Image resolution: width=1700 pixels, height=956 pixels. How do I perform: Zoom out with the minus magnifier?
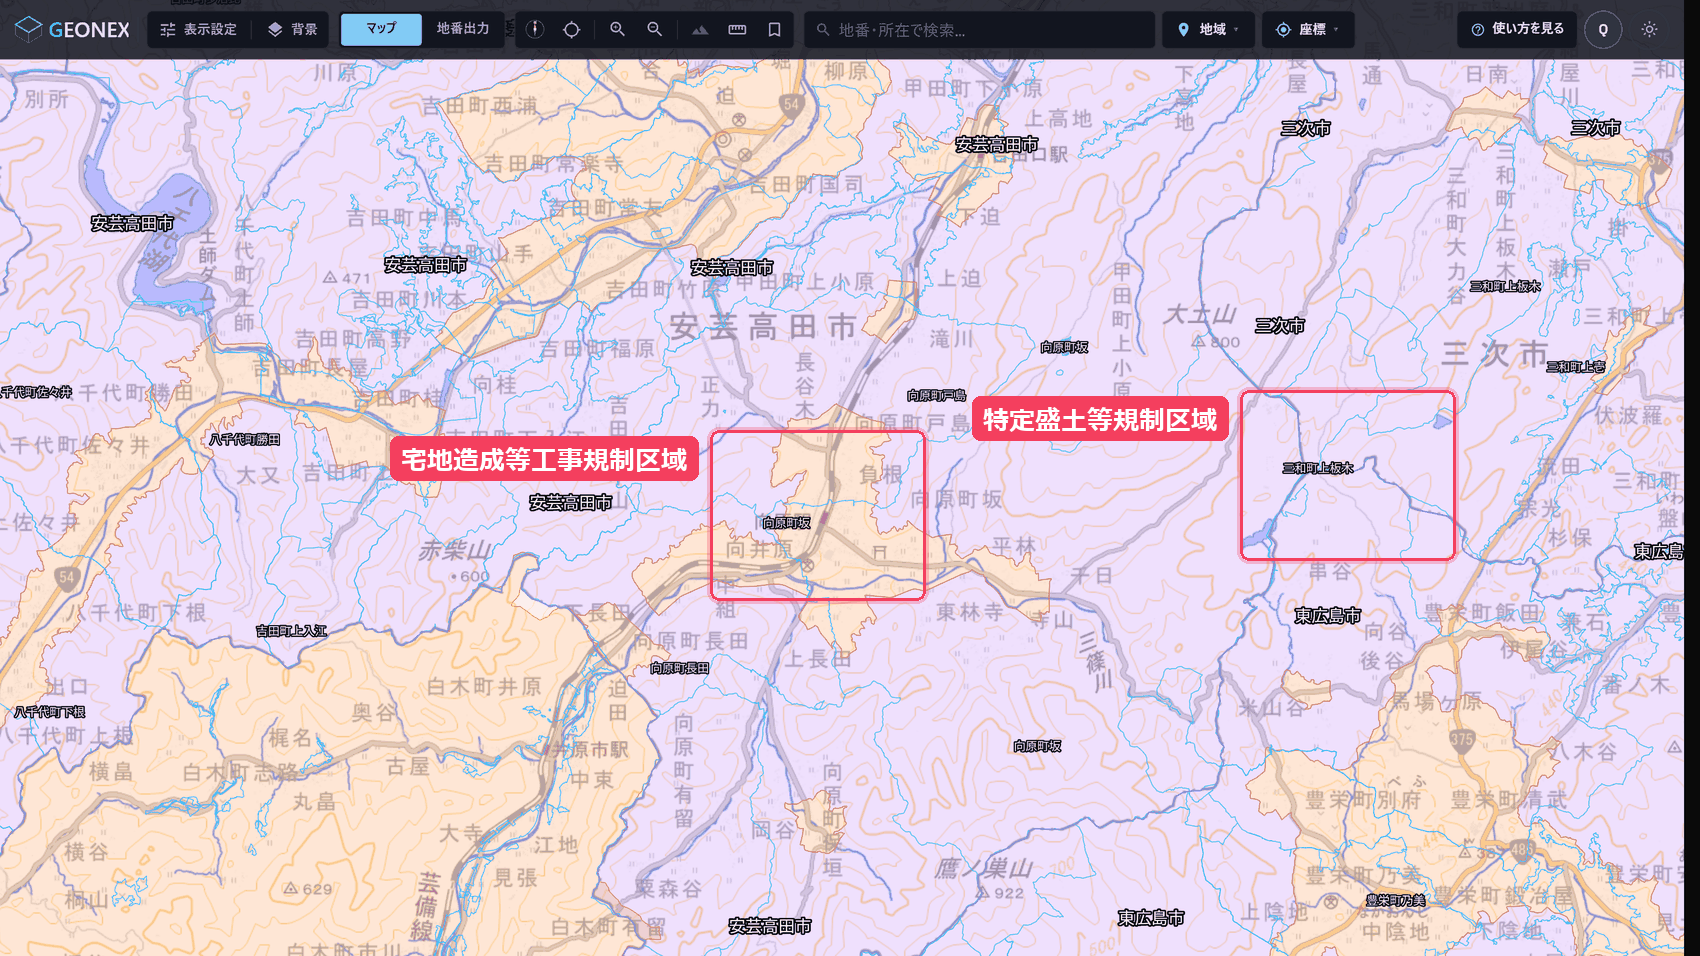[654, 29]
